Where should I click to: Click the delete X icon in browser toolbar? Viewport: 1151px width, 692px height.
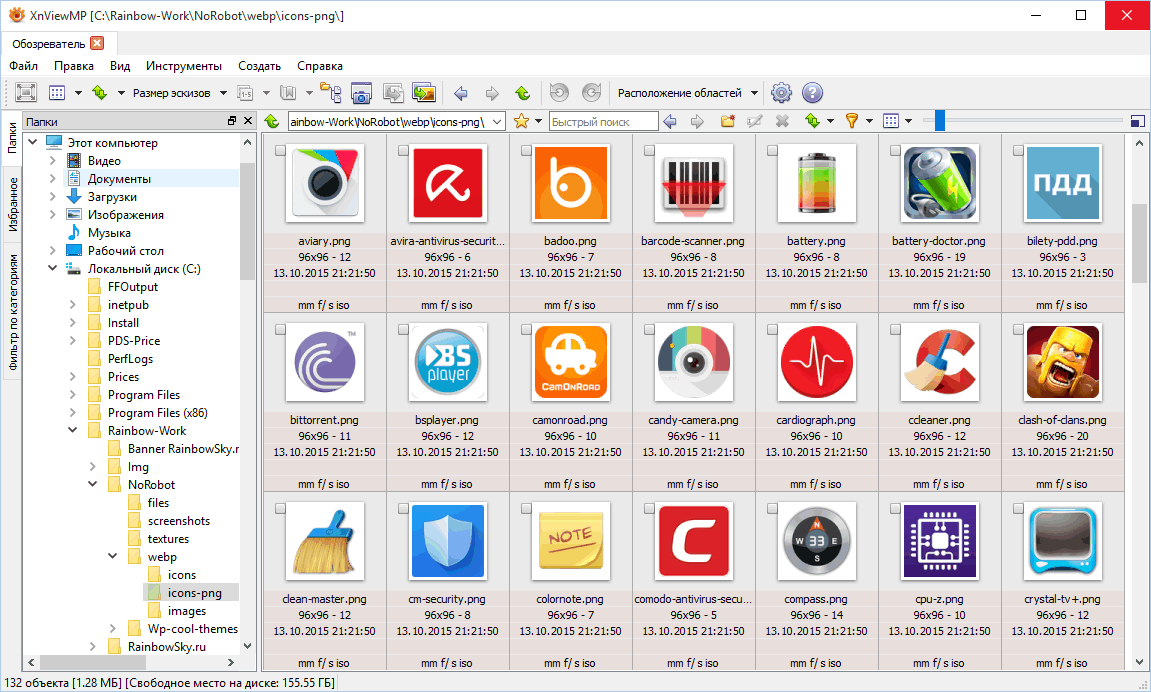pyautogui.click(x=783, y=121)
